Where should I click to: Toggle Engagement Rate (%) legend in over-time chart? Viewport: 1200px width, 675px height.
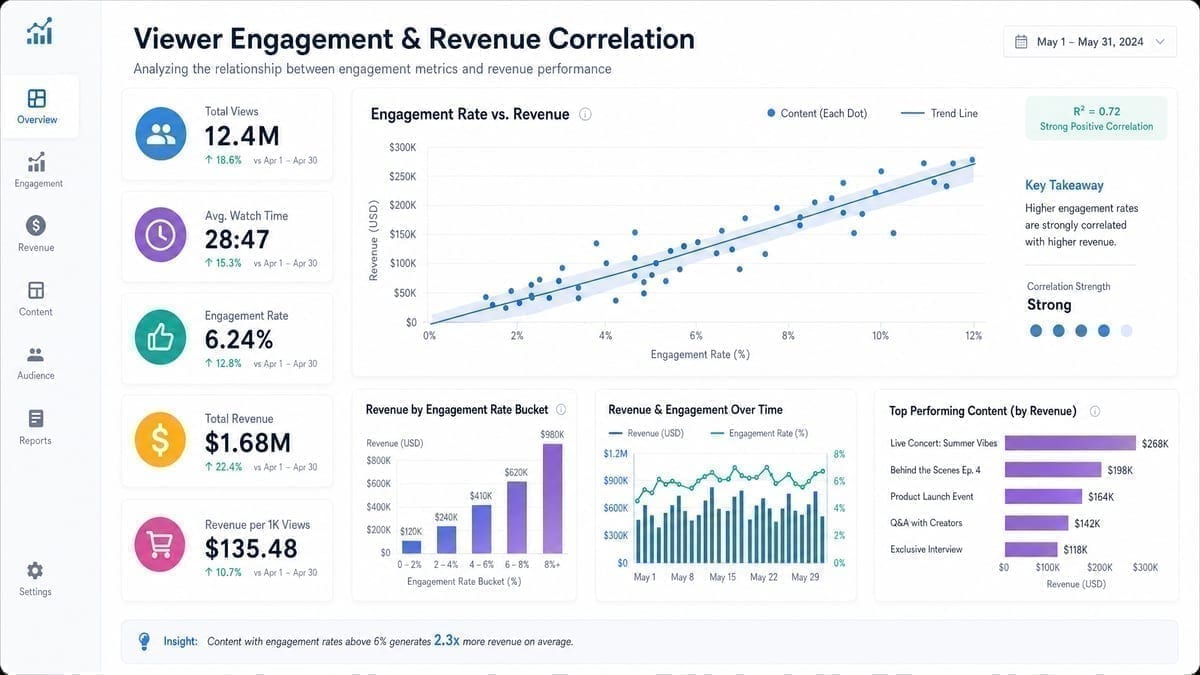759,433
